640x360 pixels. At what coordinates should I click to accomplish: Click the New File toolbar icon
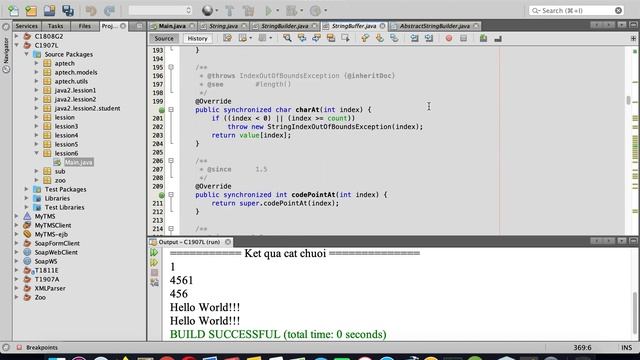13,10
